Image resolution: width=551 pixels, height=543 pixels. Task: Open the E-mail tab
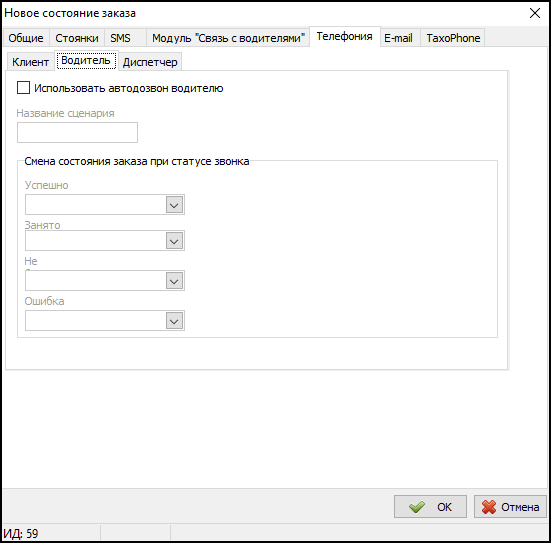[x=398, y=38]
